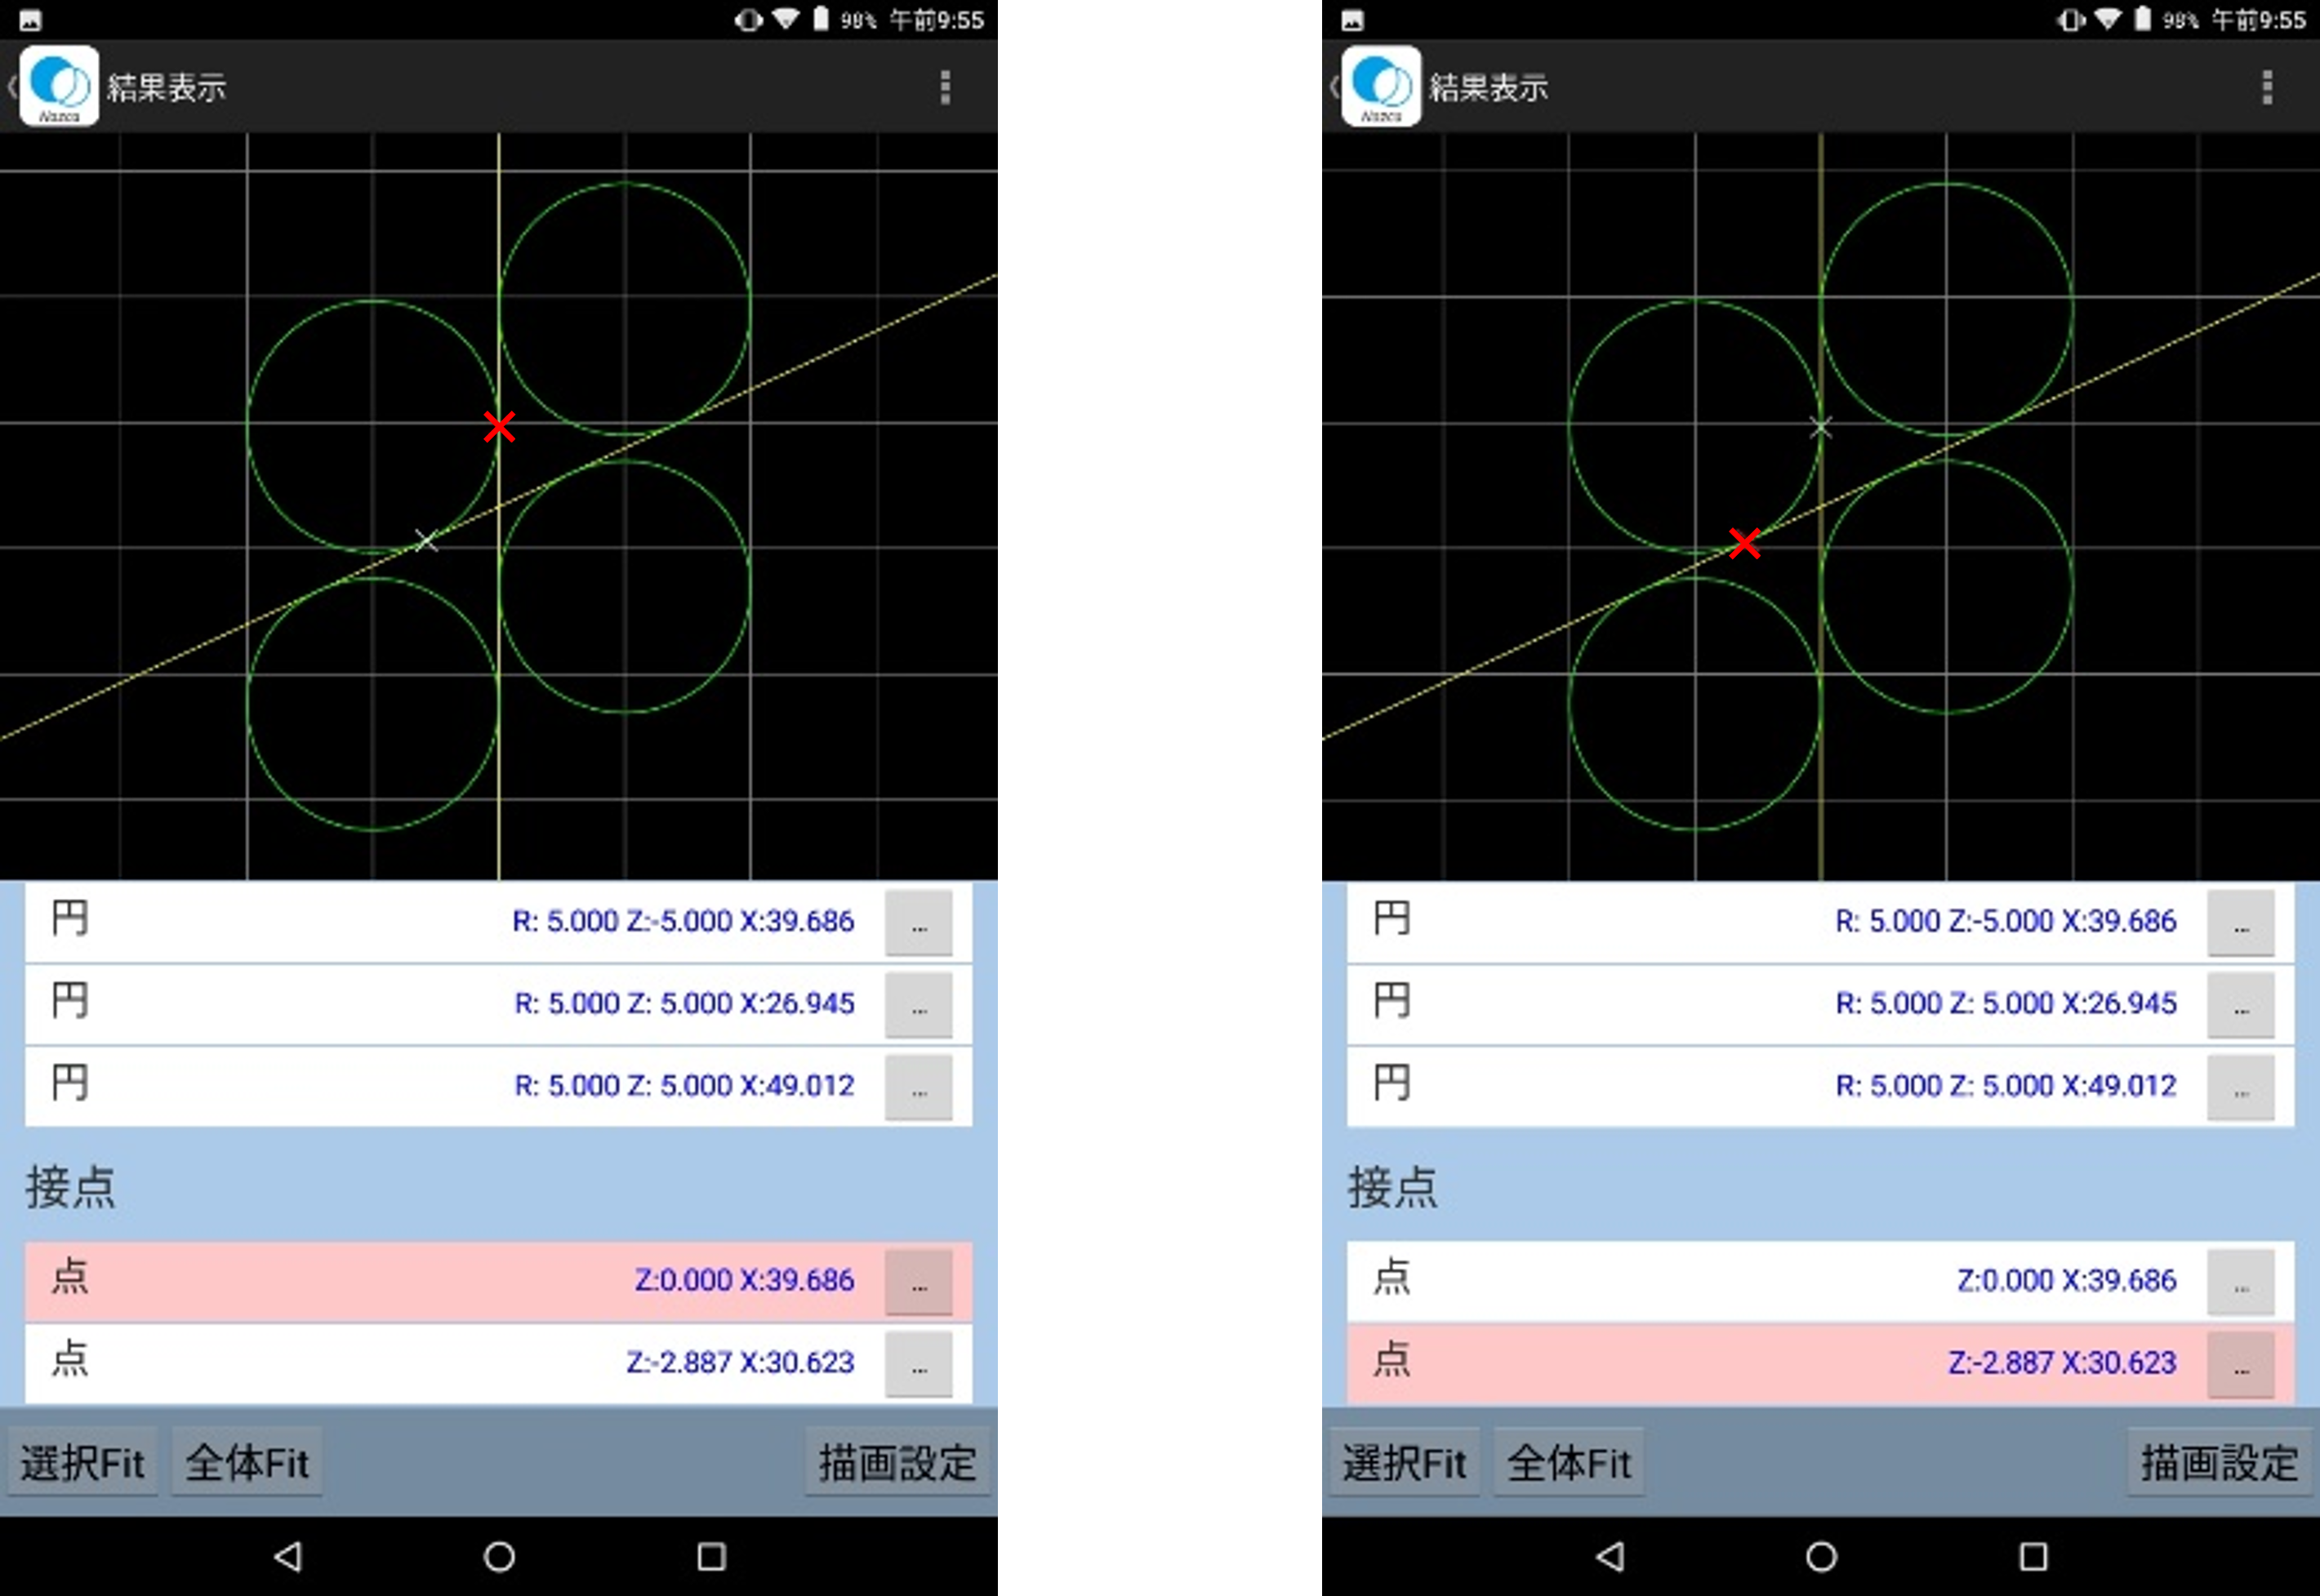Tap the Nazca app icon in right screen

pos(1381,86)
